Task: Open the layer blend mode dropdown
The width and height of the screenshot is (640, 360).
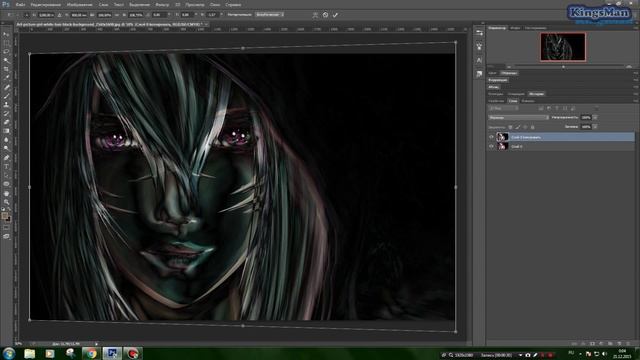Action: point(518,118)
